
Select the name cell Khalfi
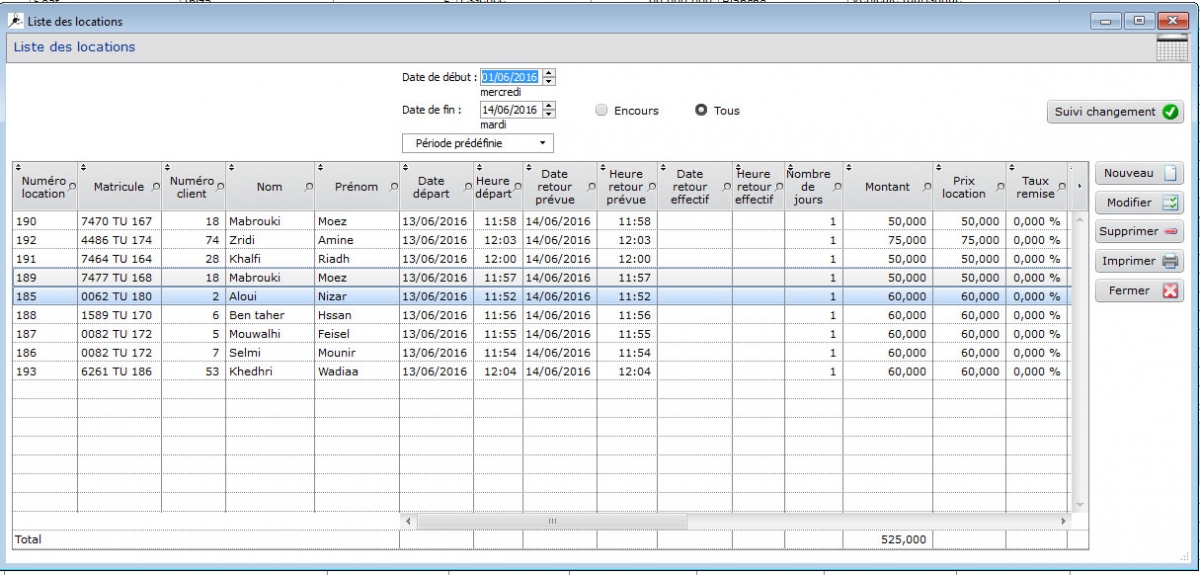pos(270,259)
